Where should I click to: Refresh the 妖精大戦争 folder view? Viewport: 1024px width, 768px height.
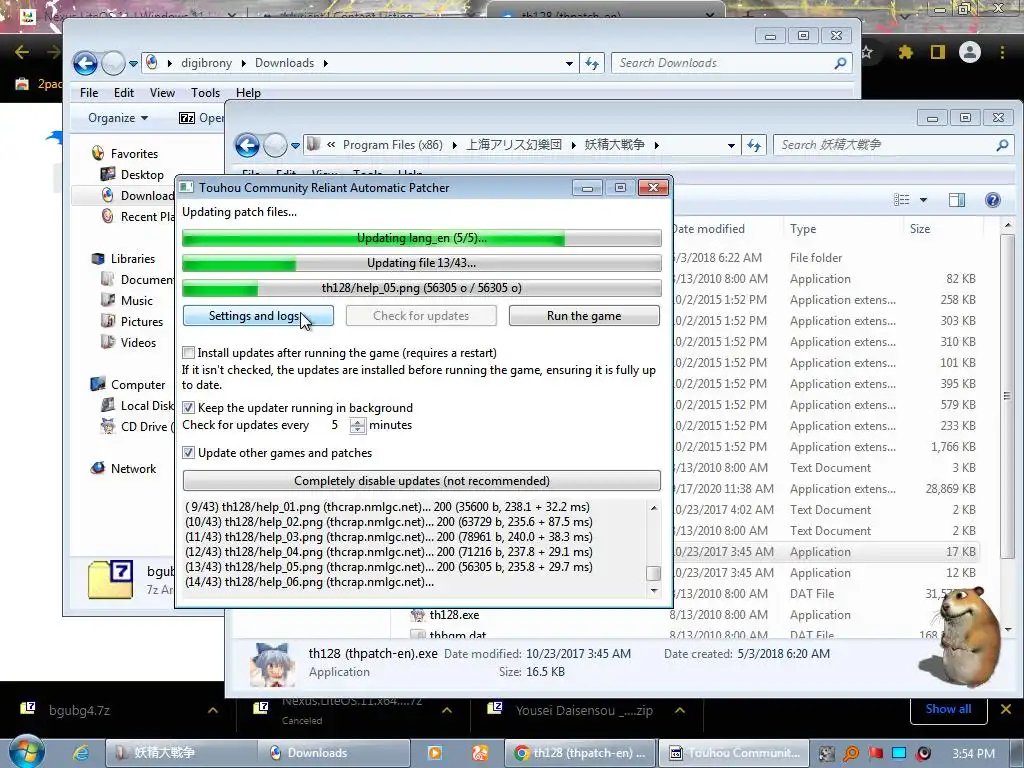point(754,145)
